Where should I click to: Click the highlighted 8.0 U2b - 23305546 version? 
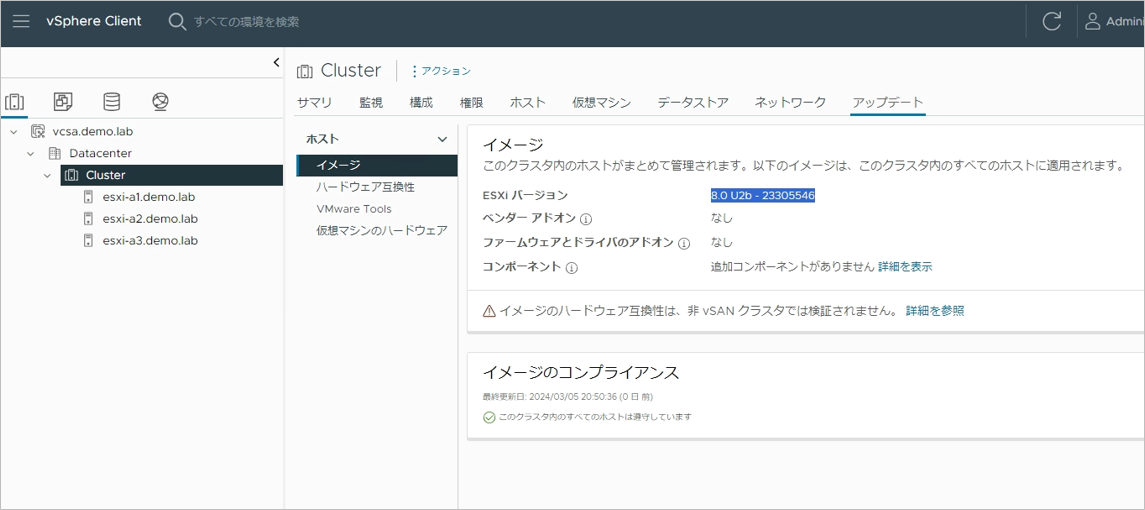(x=763, y=196)
